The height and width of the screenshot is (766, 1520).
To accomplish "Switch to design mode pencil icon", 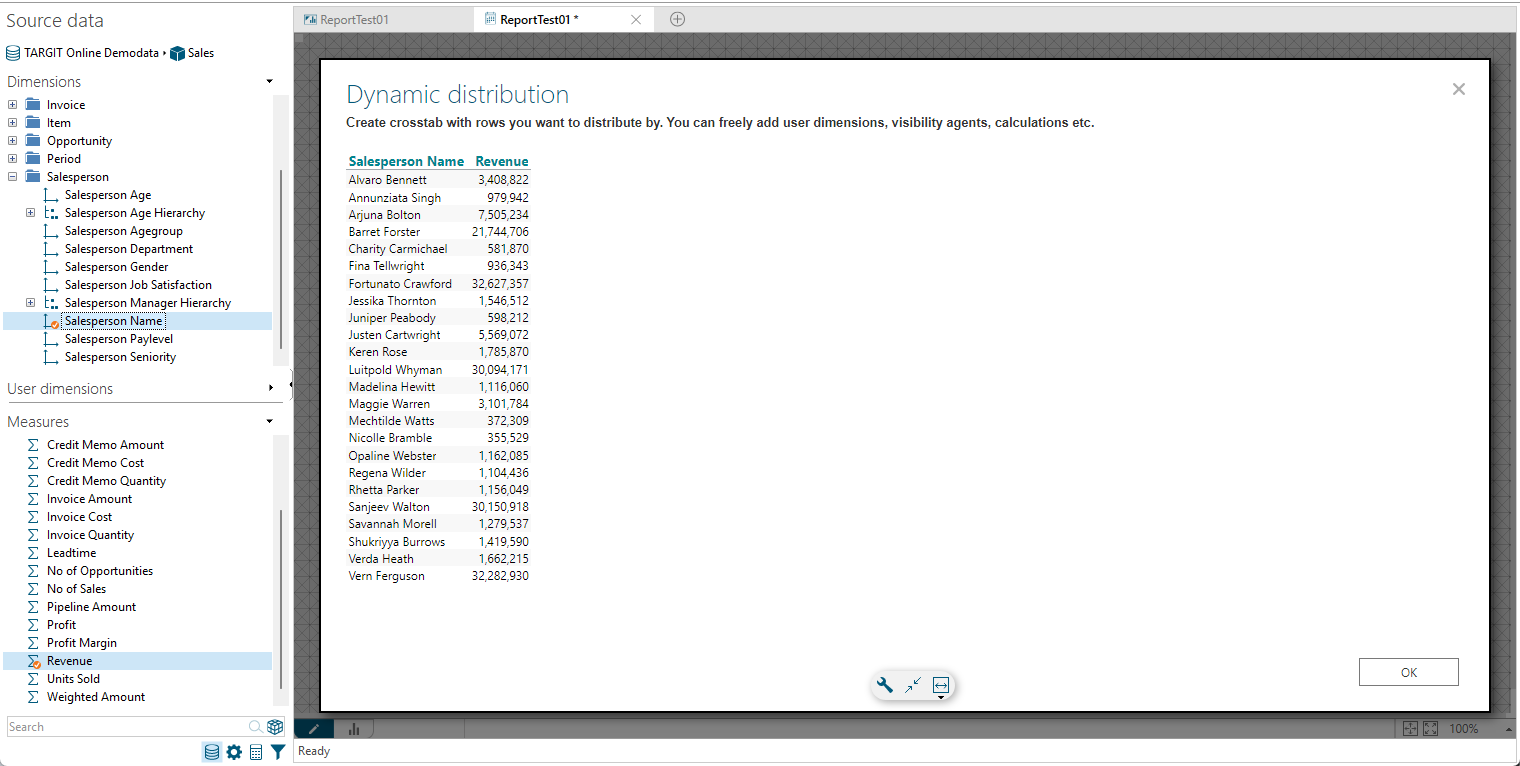I will tap(314, 729).
